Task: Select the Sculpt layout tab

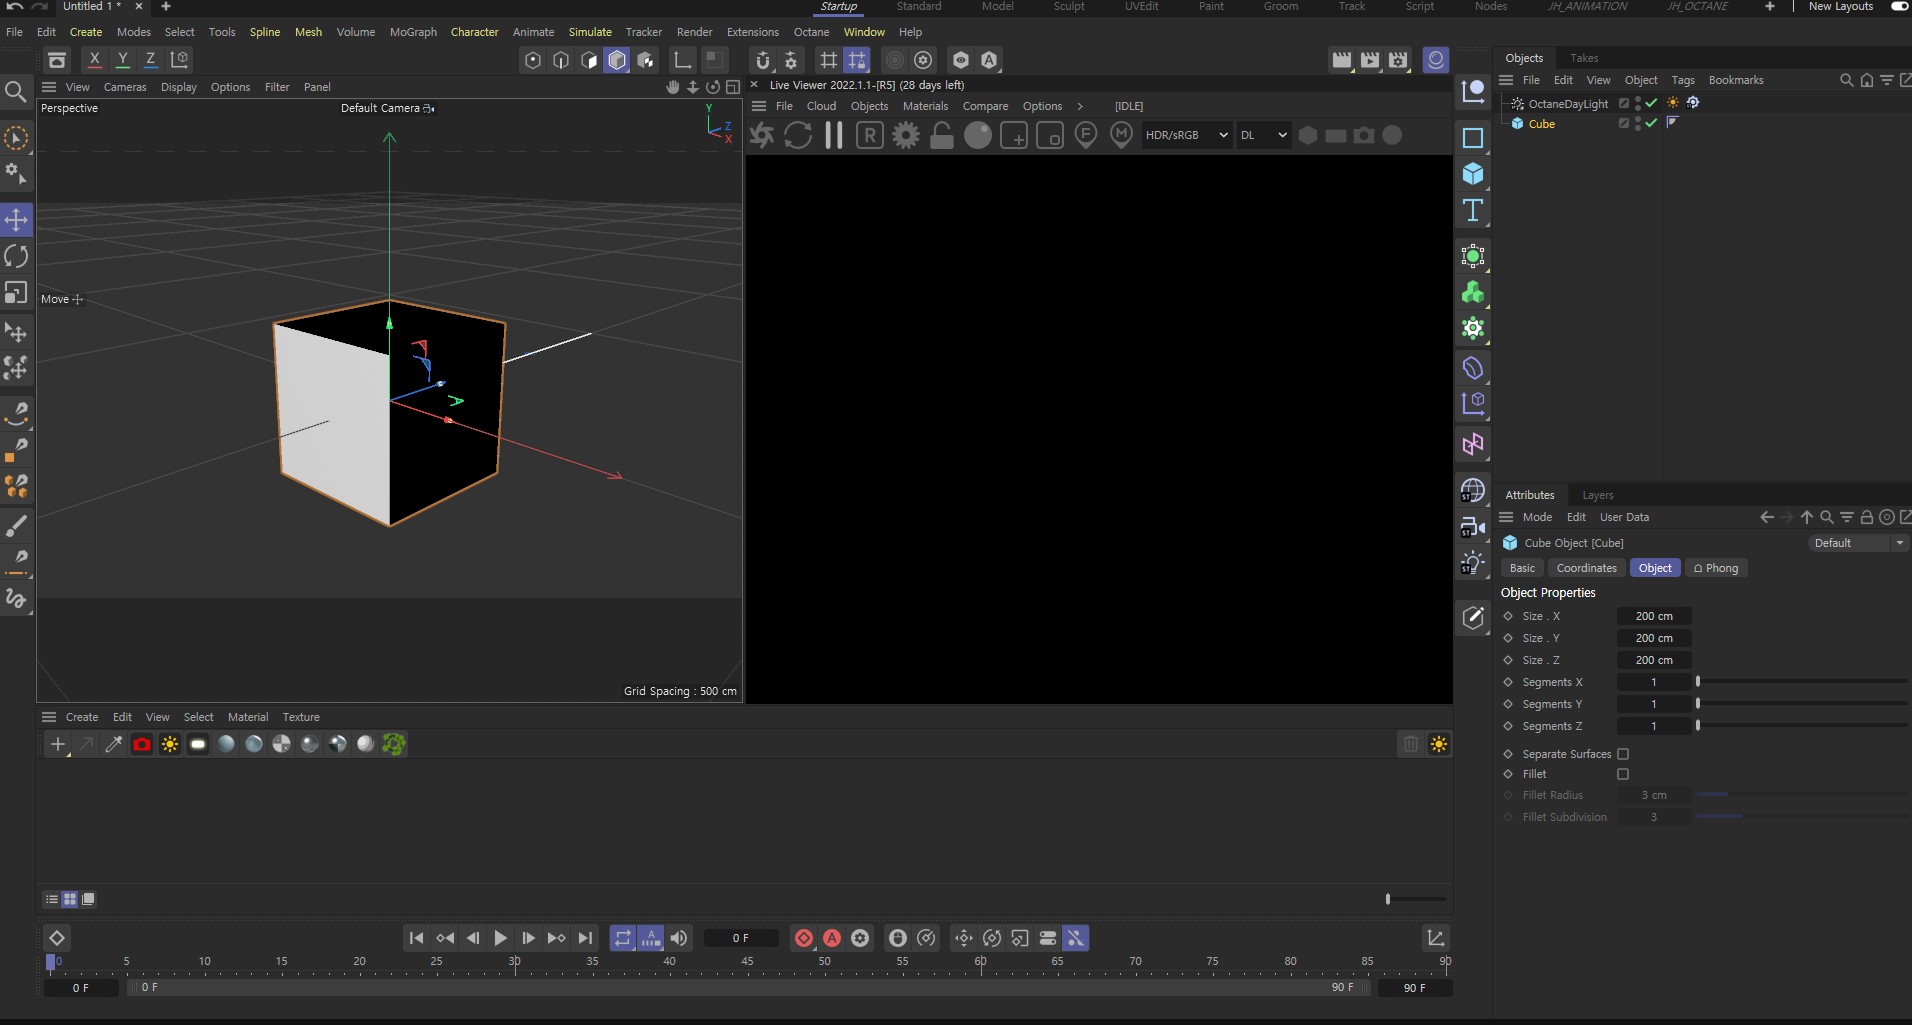Action: [x=1069, y=6]
